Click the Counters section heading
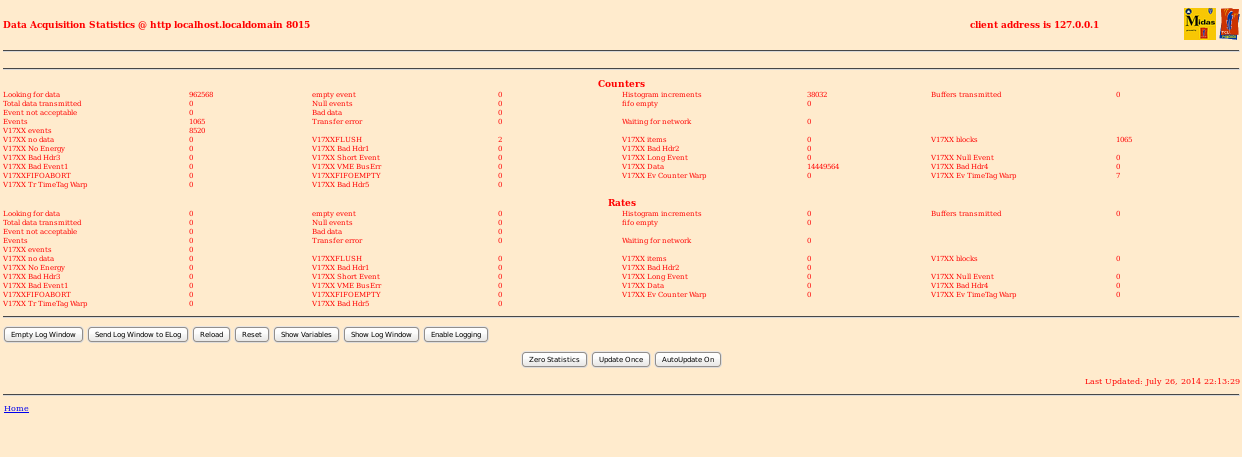The width and height of the screenshot is (1242, 457). click(x=621, y=83)
